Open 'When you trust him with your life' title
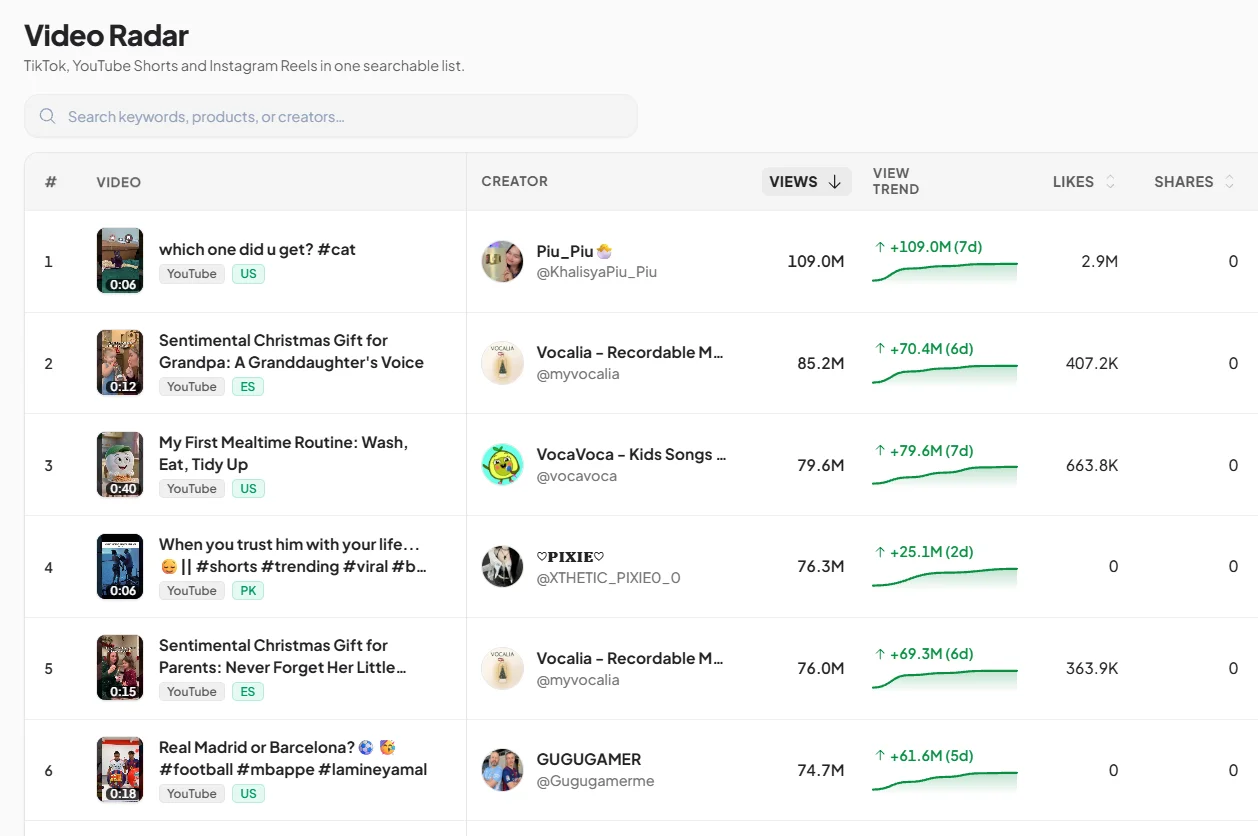Screen dimensions: 1258x836 pos(293,555)
